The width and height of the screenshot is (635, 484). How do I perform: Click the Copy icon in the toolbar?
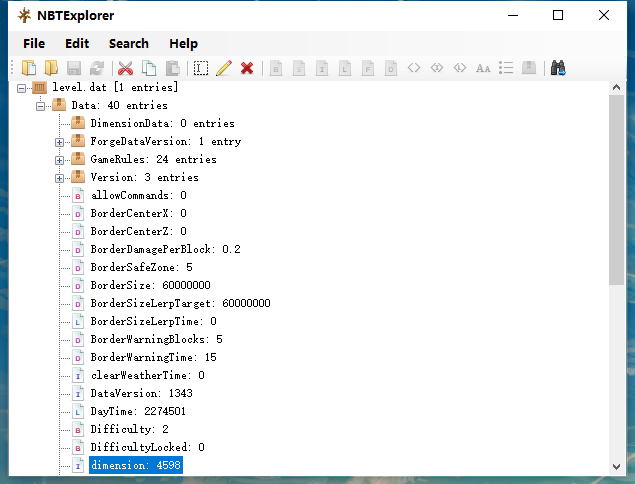[149, 68]
